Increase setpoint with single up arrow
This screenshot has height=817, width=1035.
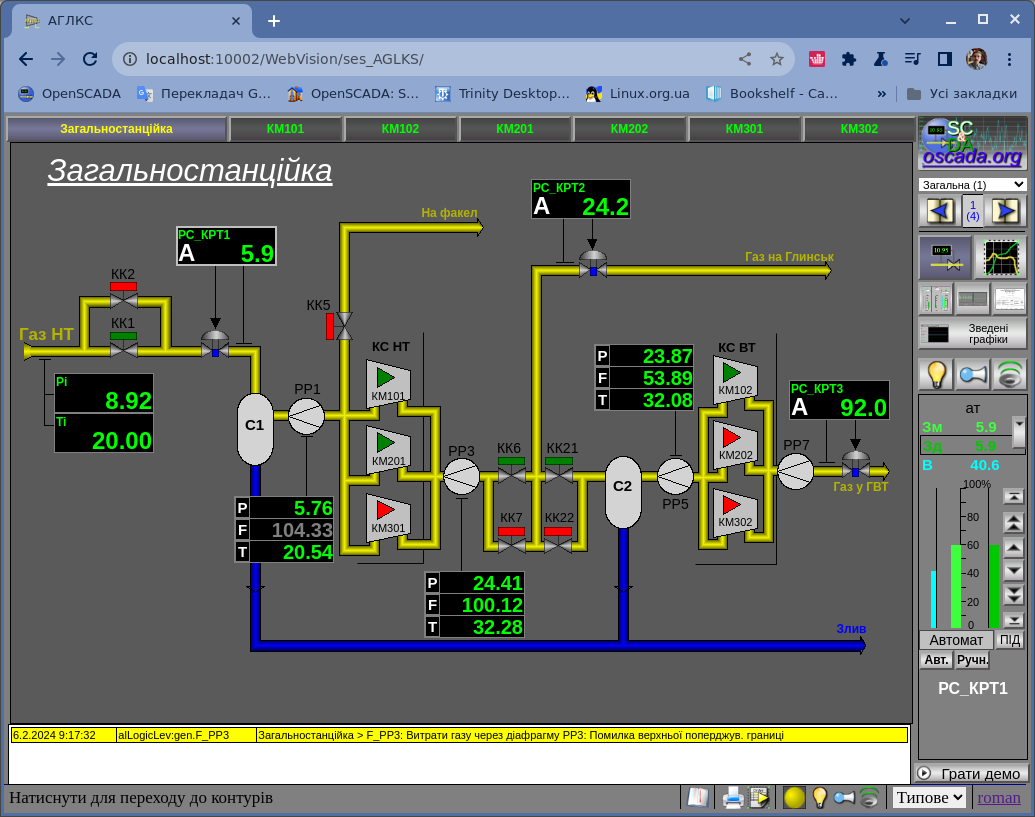pos(1013,547)
